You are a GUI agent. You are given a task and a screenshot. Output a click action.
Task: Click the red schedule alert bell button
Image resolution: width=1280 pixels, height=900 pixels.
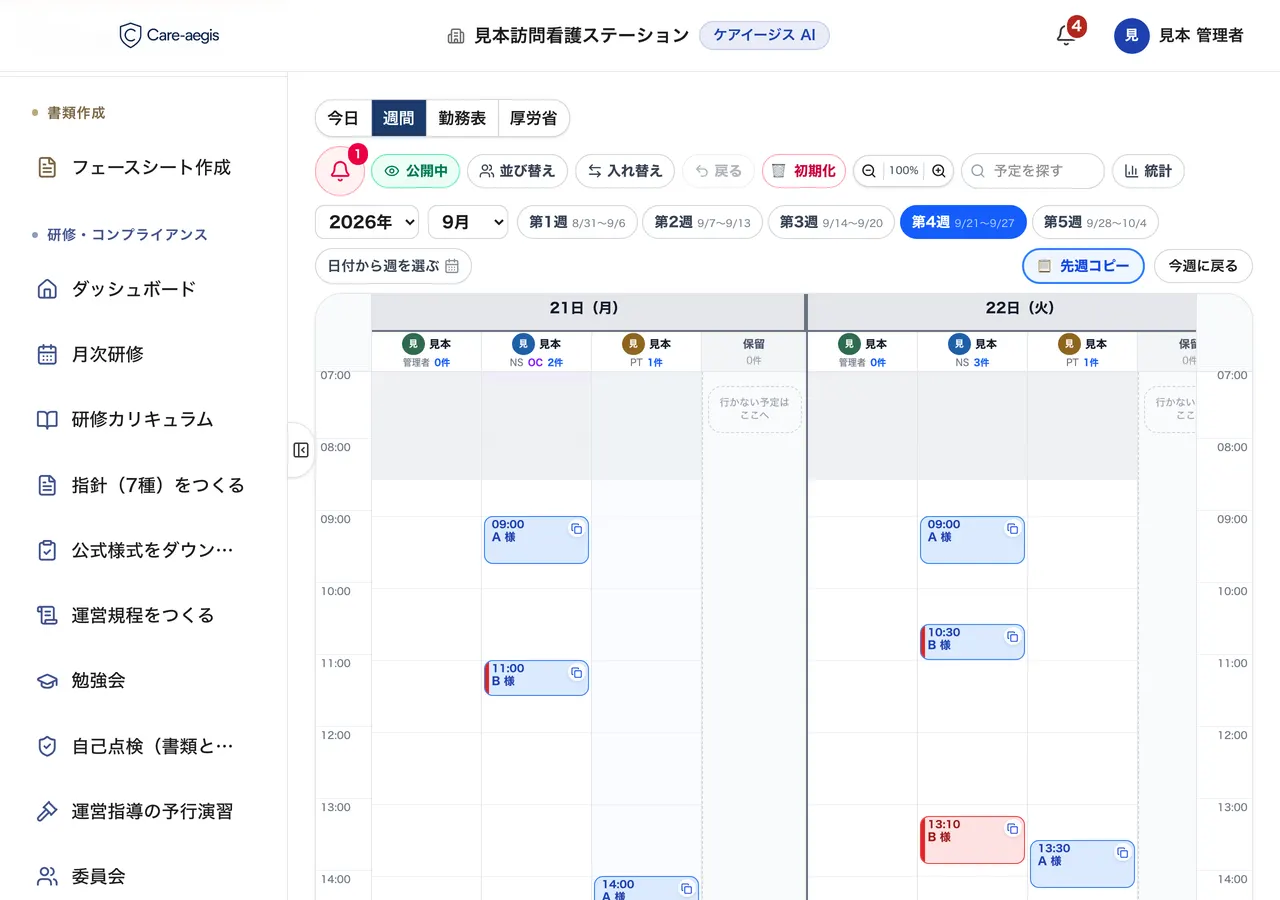[340, 171]
